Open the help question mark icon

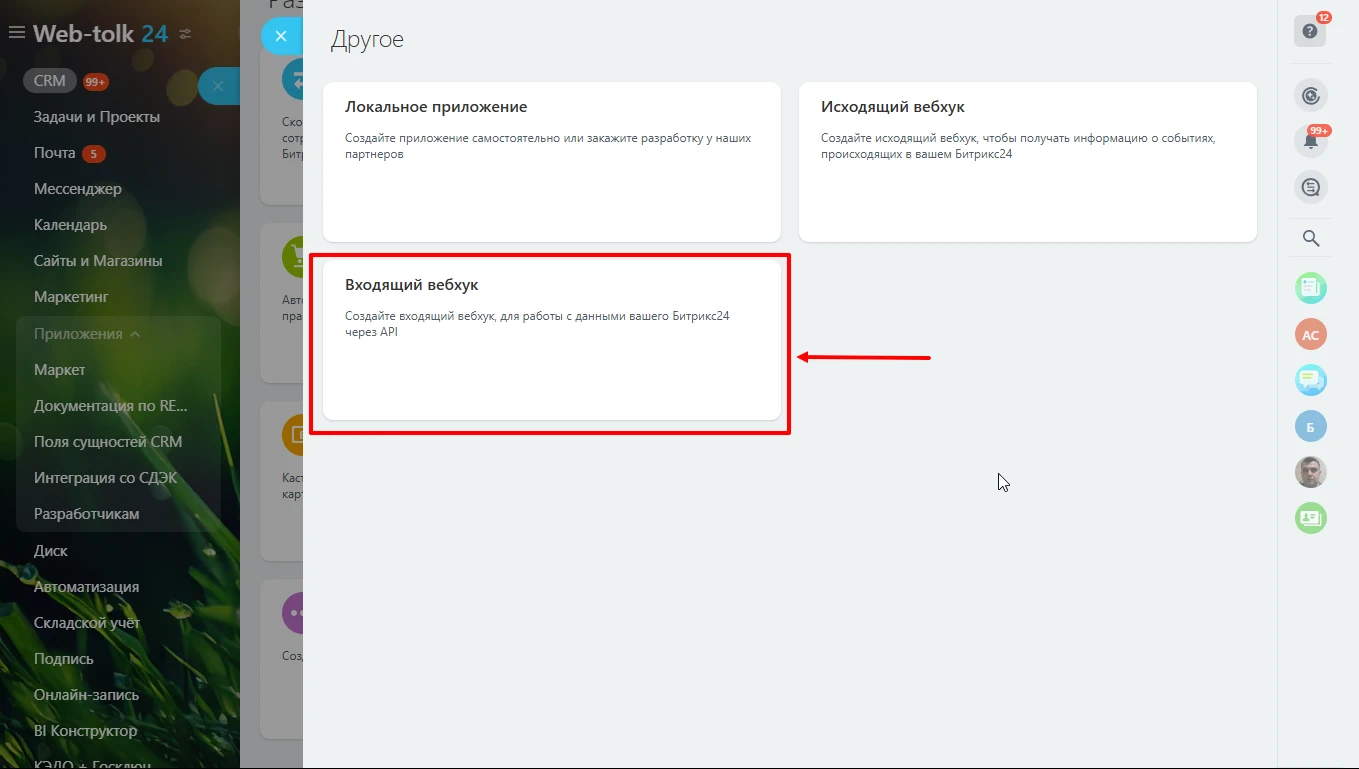[1310, 31]
